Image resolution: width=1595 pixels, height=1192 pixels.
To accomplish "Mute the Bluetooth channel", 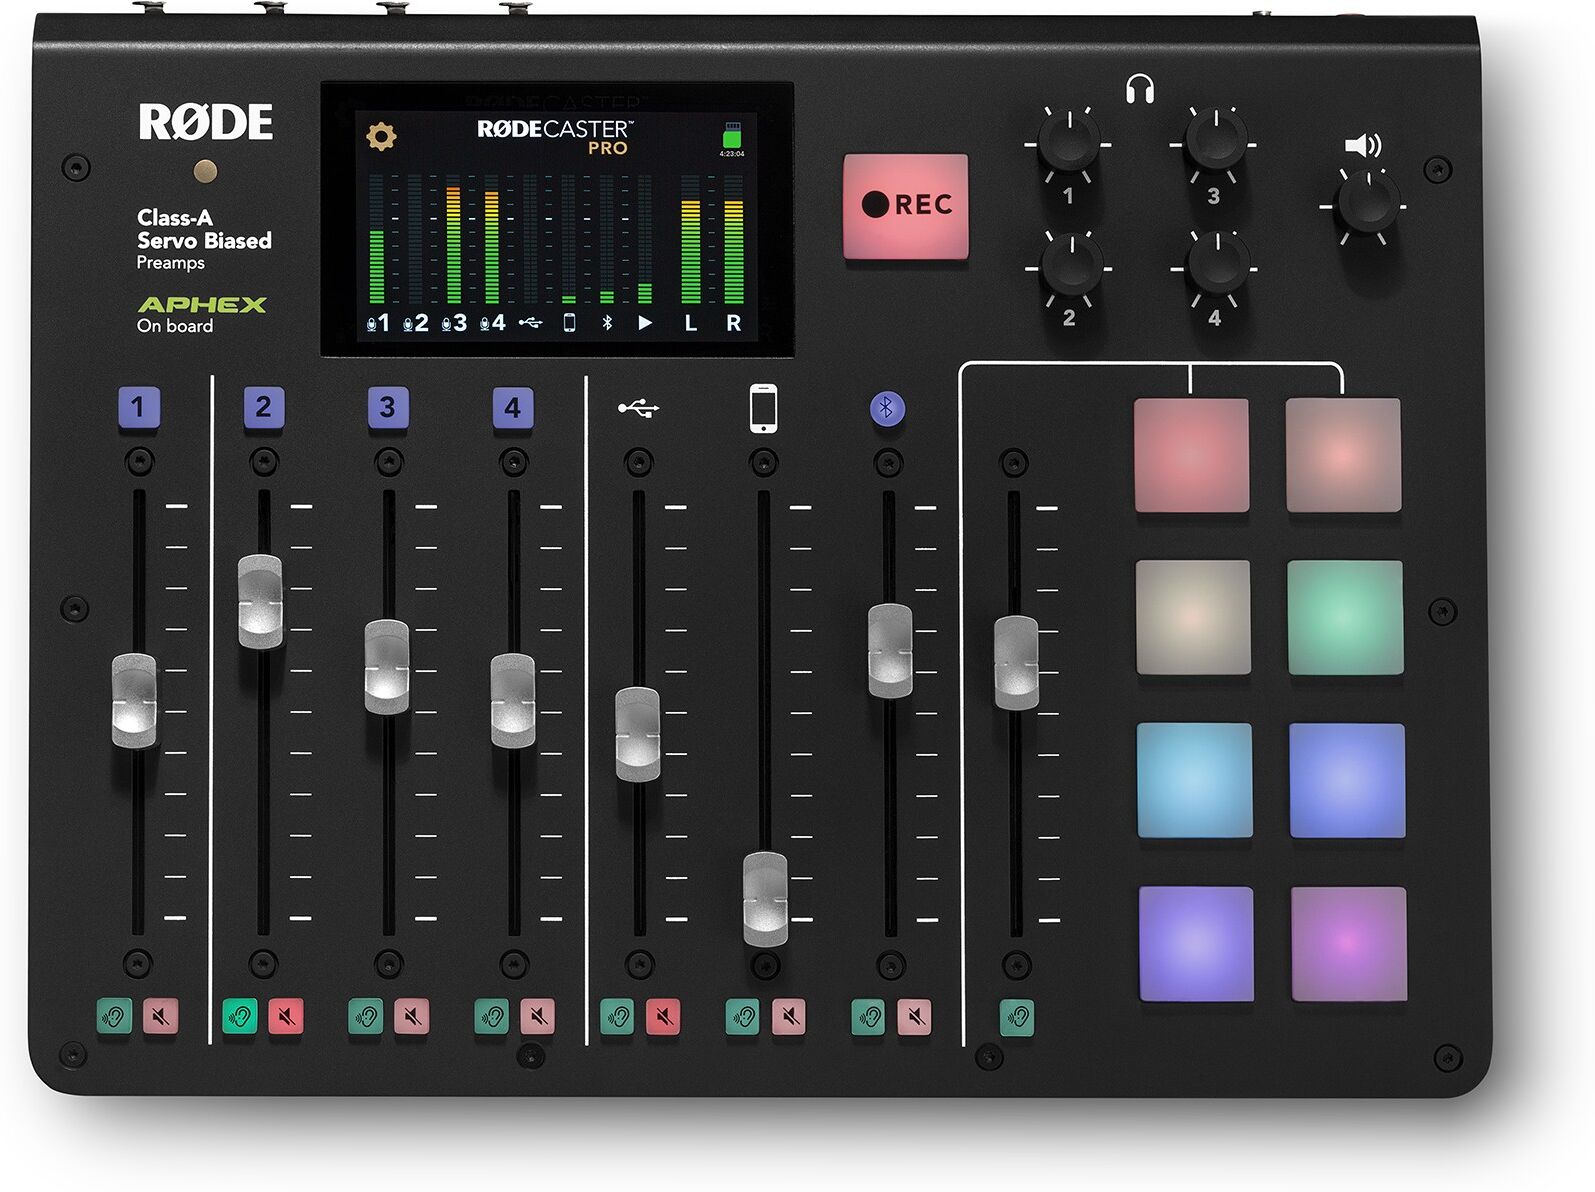I will 914,1017.
